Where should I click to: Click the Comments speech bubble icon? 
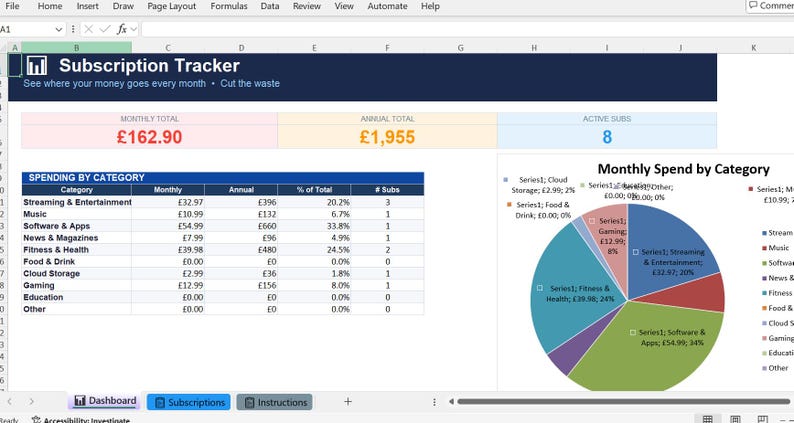tap(753, 6)
